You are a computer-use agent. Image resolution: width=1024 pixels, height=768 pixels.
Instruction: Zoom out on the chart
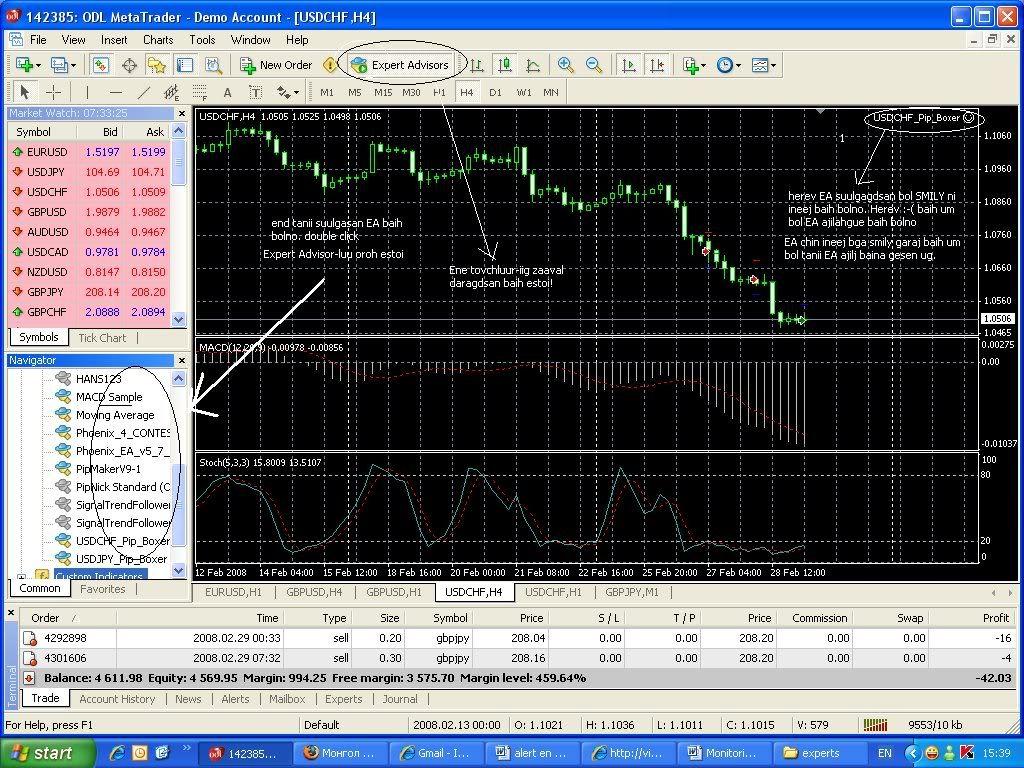[594, 65]
